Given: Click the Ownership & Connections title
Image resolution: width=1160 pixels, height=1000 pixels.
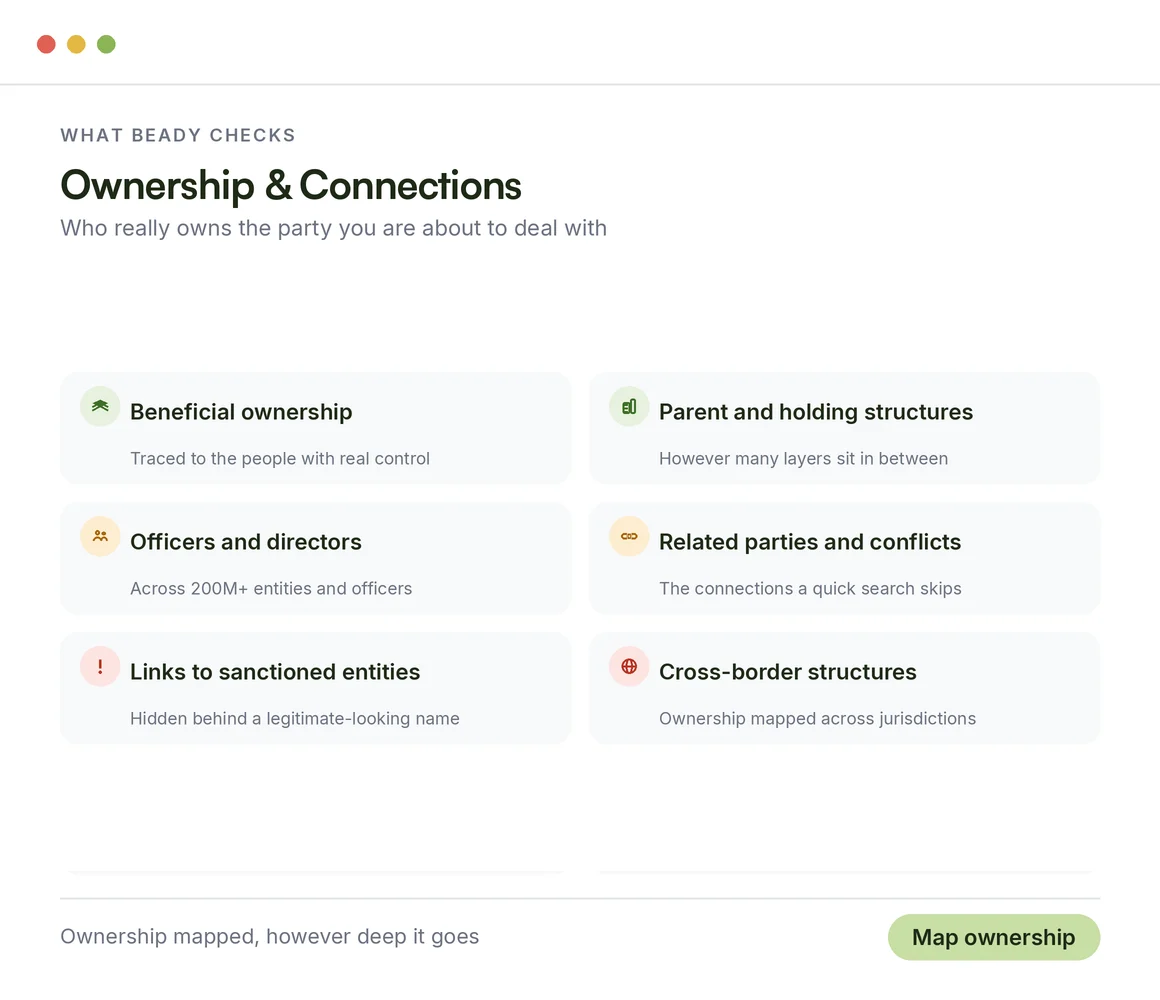Looking at the screenshot, I should click(x=291, y=185).
